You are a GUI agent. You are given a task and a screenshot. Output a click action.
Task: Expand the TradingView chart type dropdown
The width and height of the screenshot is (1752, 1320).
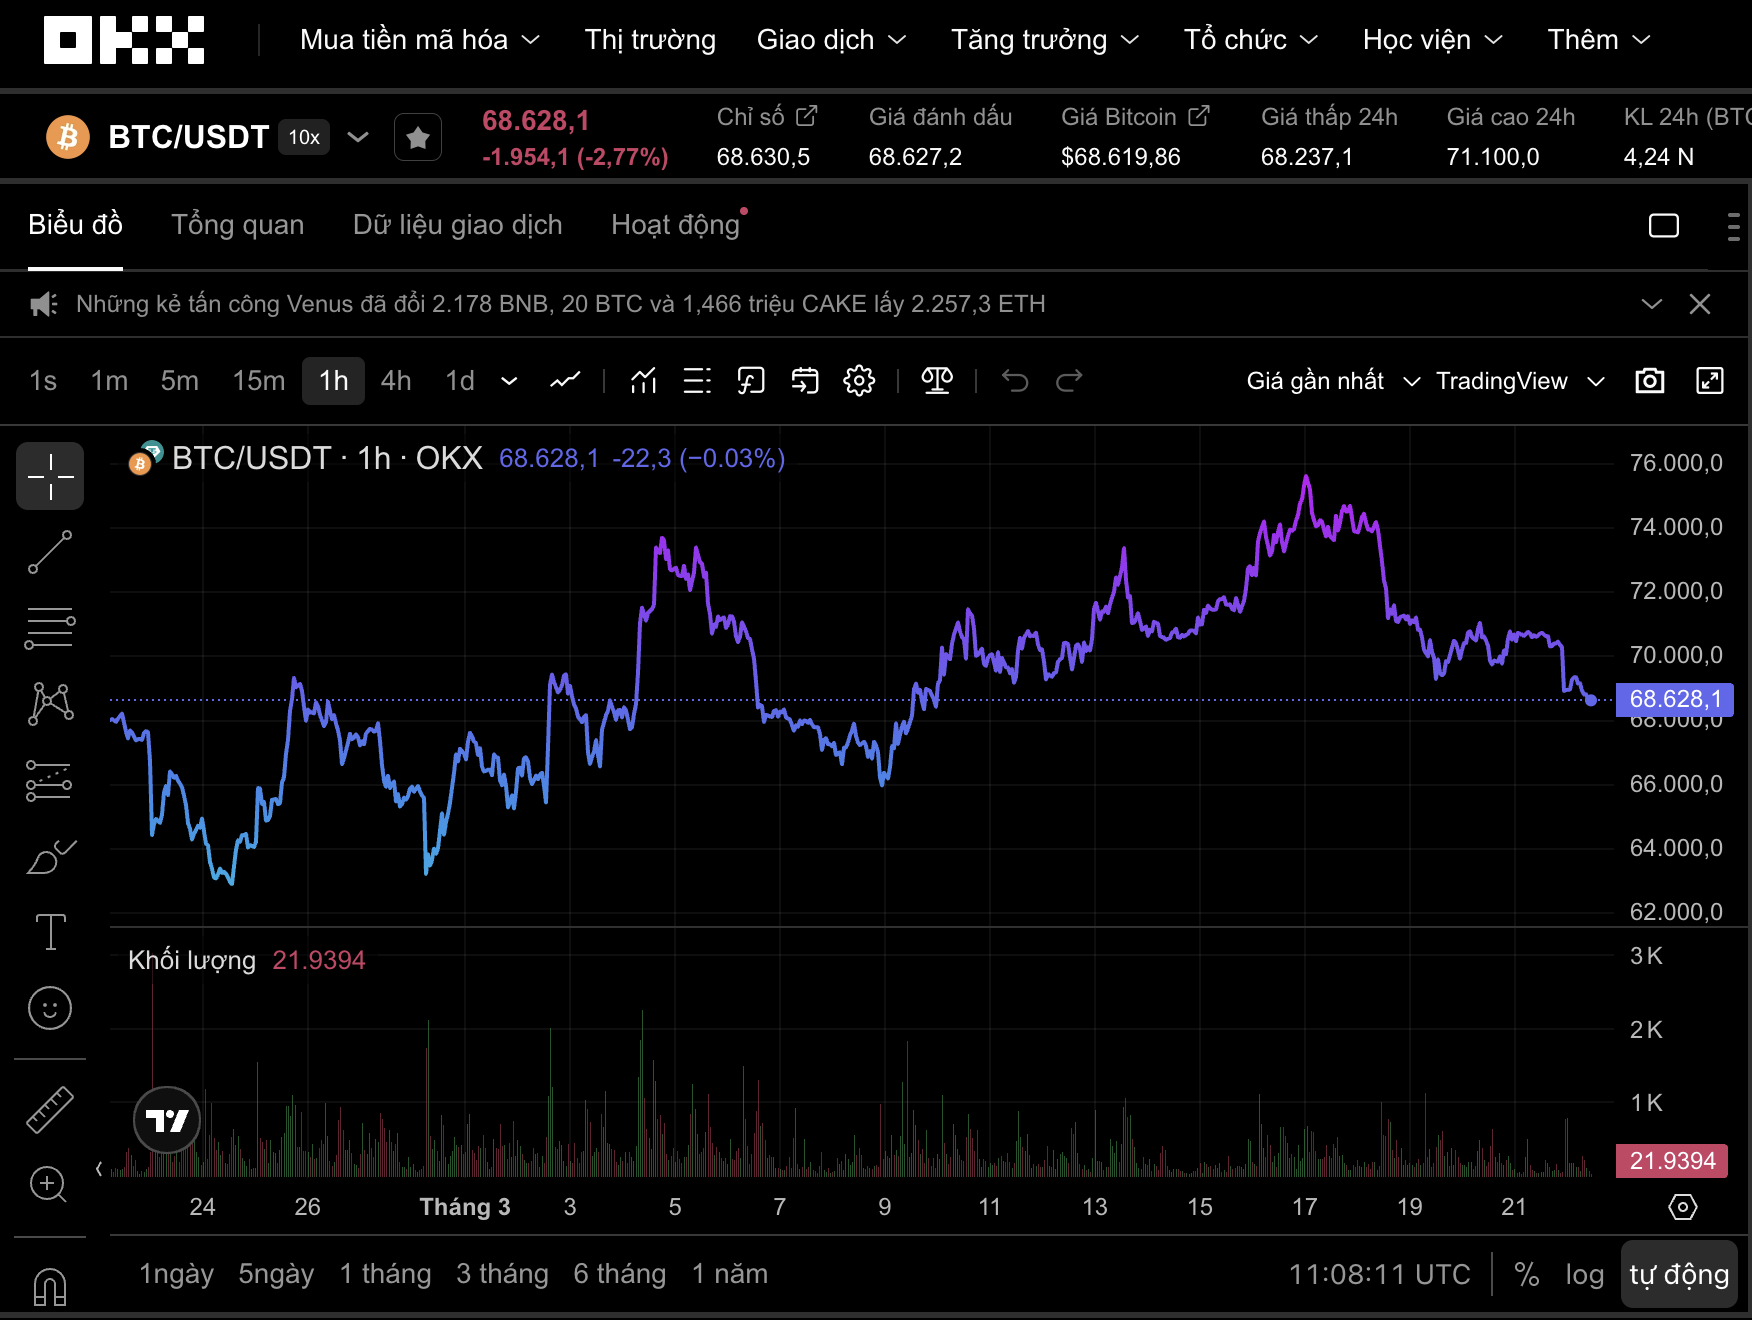coord(1519,381)
